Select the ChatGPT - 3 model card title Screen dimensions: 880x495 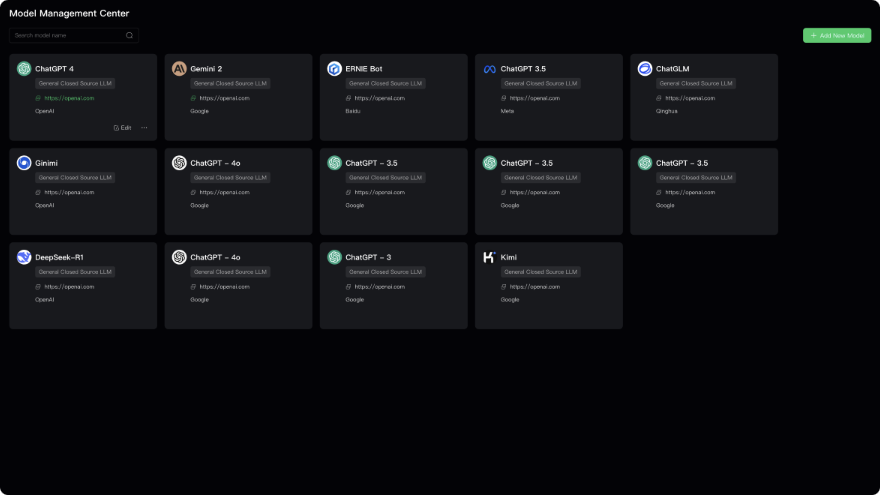click(368, 257)
